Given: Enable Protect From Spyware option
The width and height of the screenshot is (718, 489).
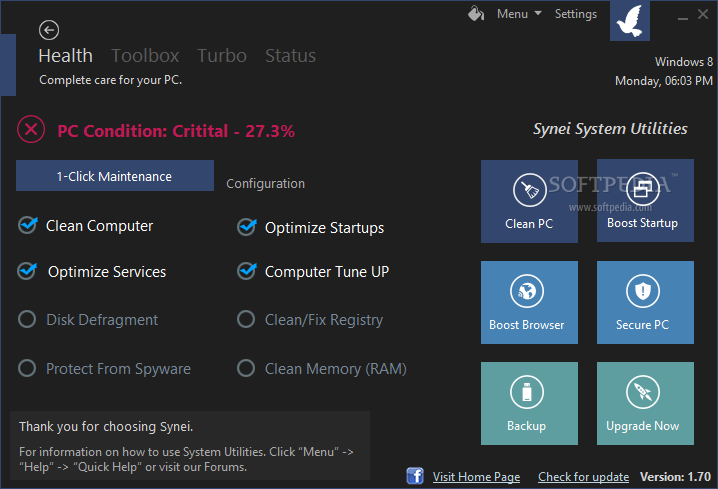Looking at the screenshot, I should [x=27, y=368].
